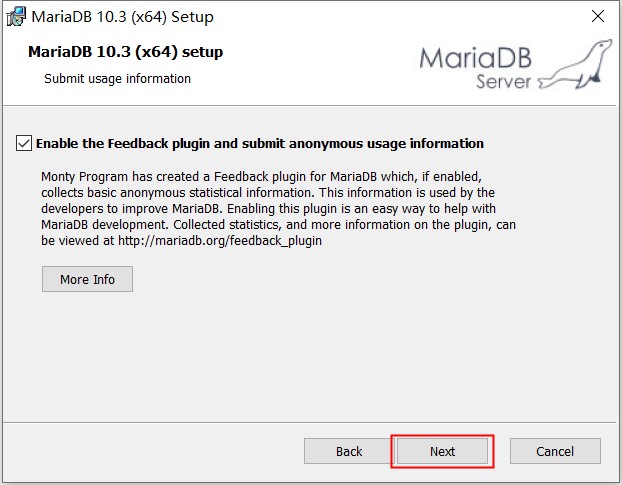Image resolution: width=622 pixels, height=485 pixels.
Task: Click the 'Submit usage information' subtitle
Action: pyautogui.click(x=117, y=78)
